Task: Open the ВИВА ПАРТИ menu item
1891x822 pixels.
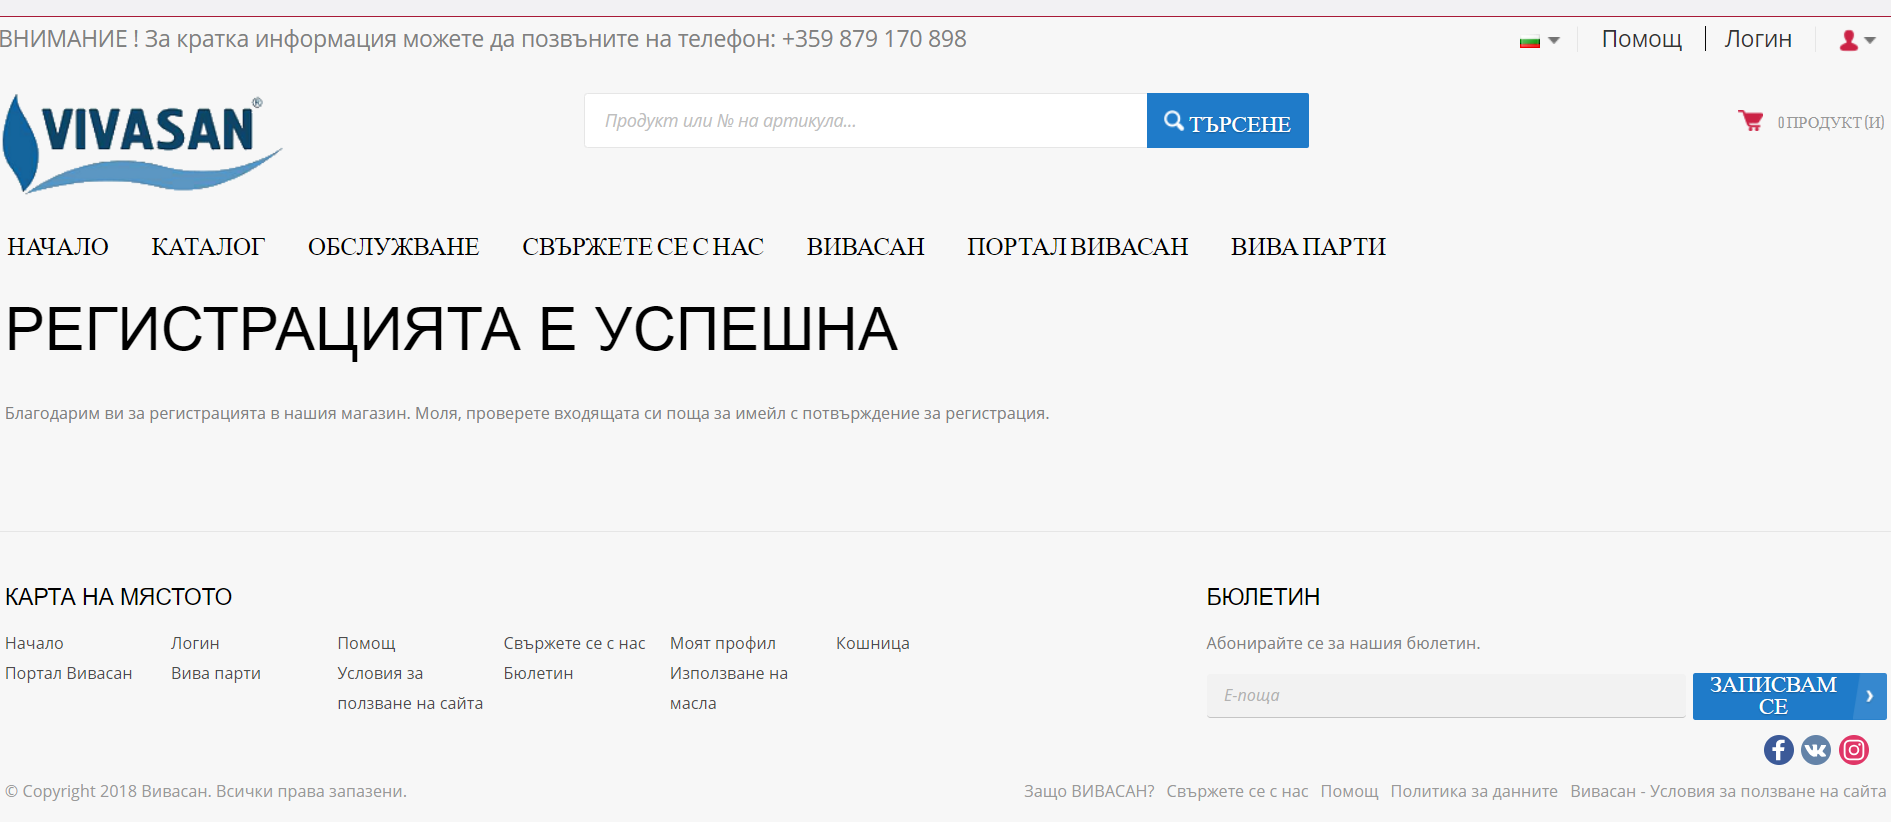Action: [x=1308, y=247]
